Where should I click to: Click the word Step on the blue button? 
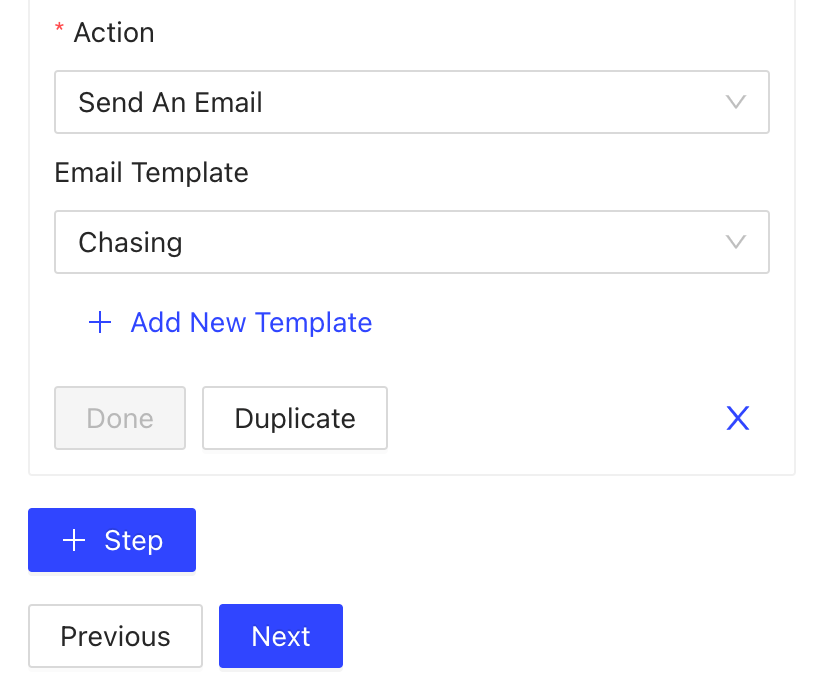click(x=133, y=541)
